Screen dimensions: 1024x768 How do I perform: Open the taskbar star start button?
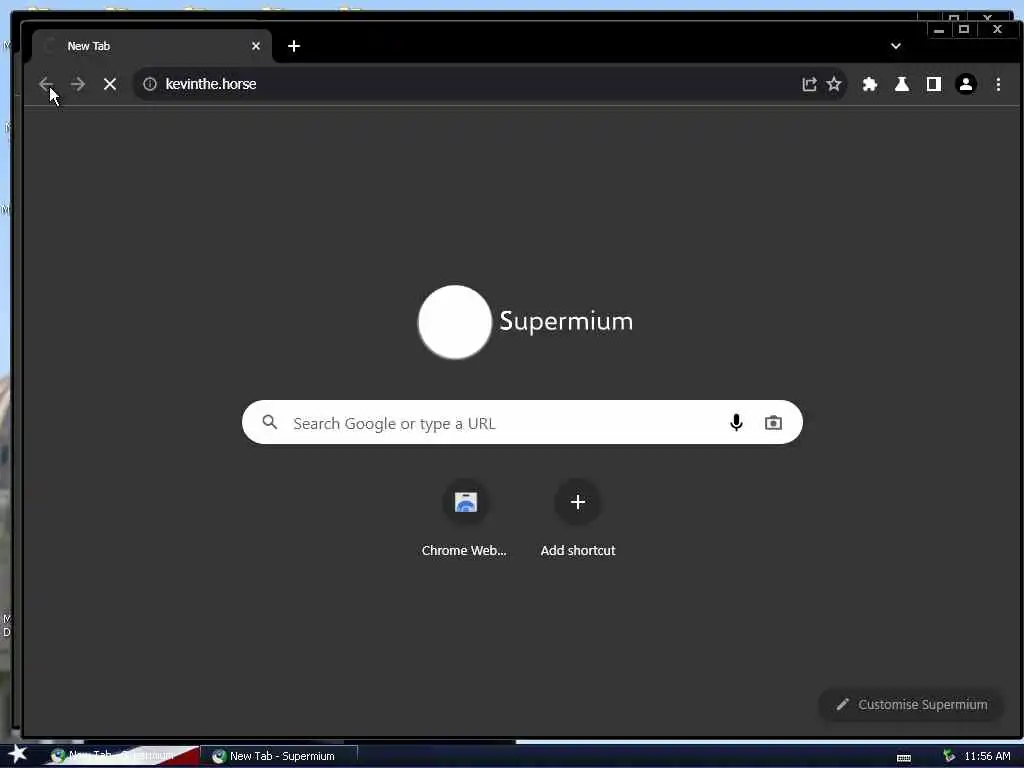click(17, 754)
